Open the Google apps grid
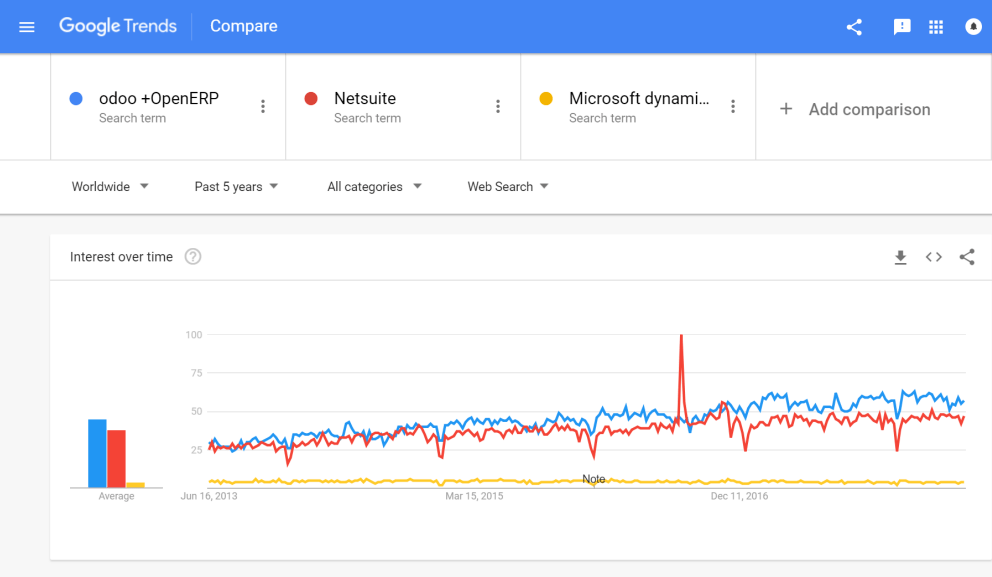This screenshot has width=992, height=577. point(936,27)
